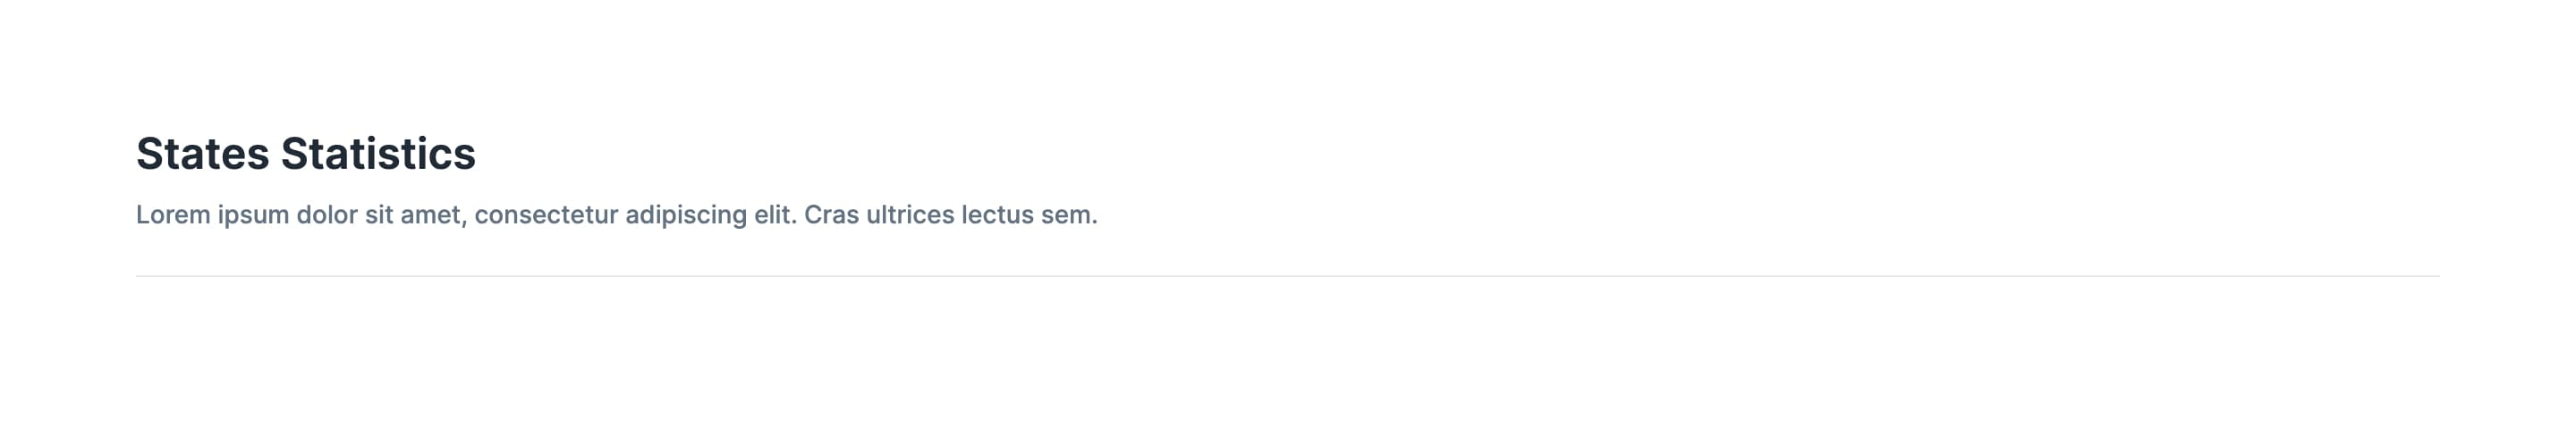
Task: Click the word "dolor" in the description
Action: coord(326,215)
